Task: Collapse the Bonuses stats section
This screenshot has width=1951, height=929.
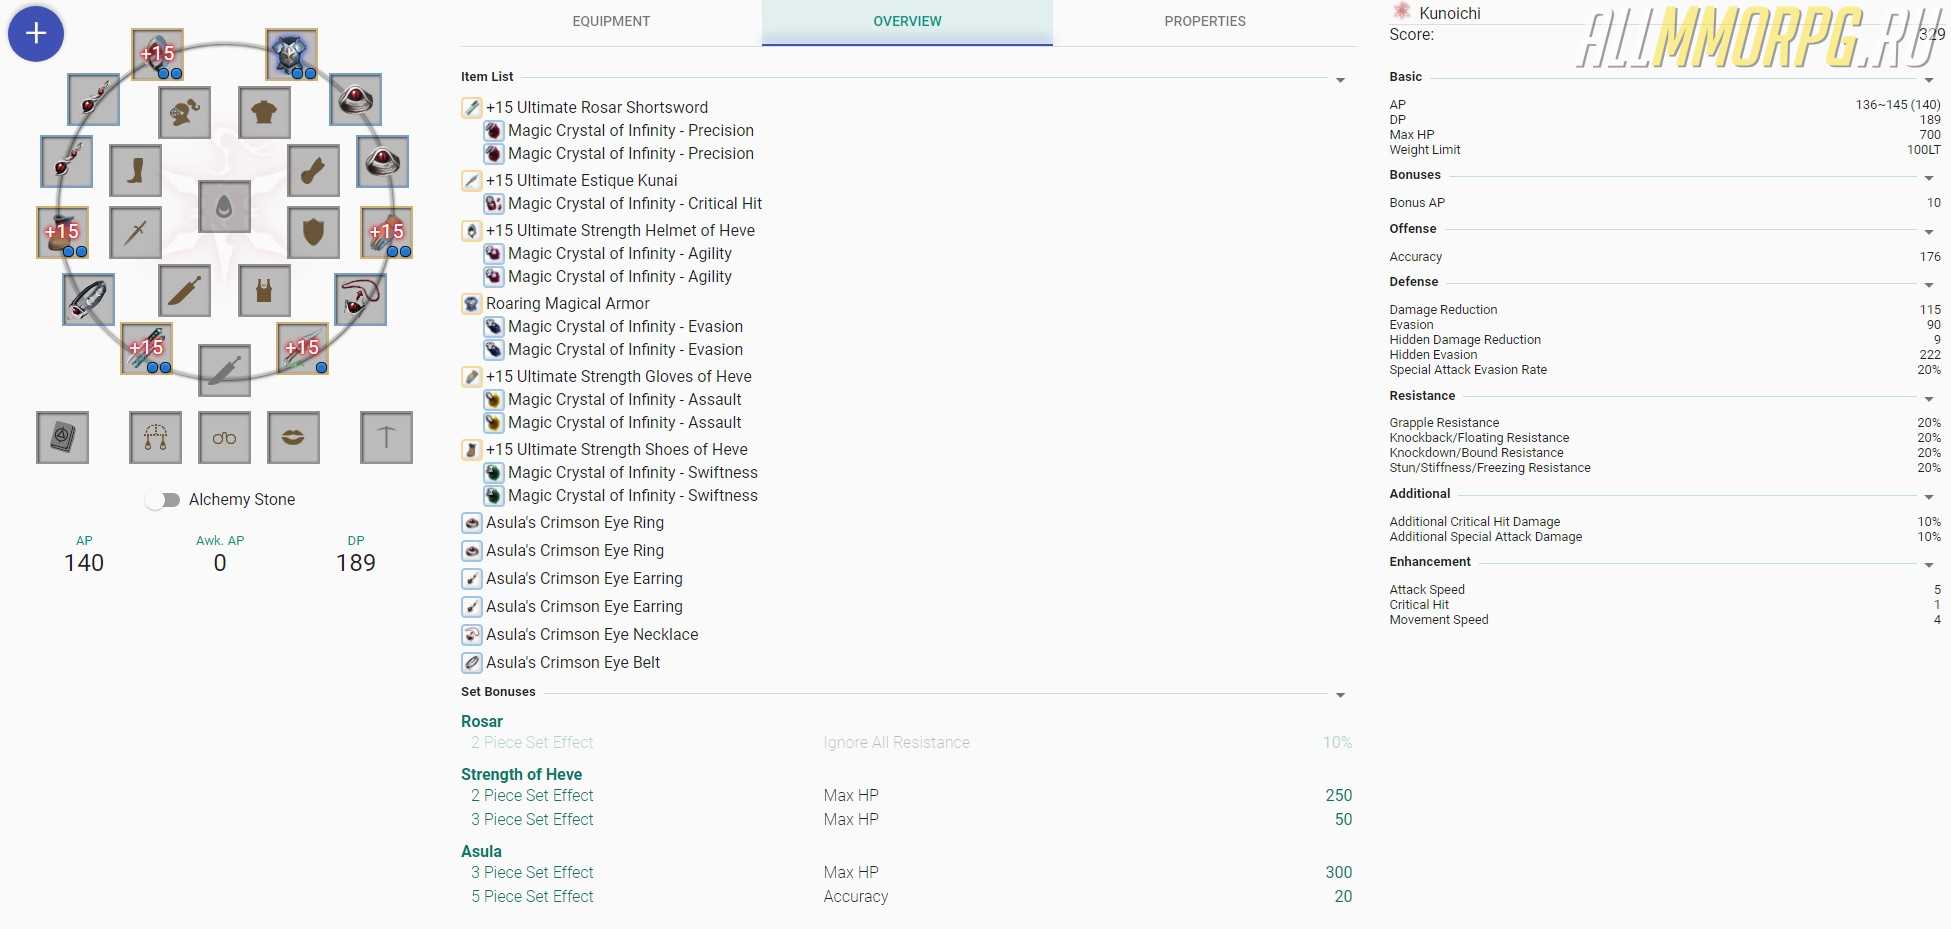Action: (x=1929, y=178)
